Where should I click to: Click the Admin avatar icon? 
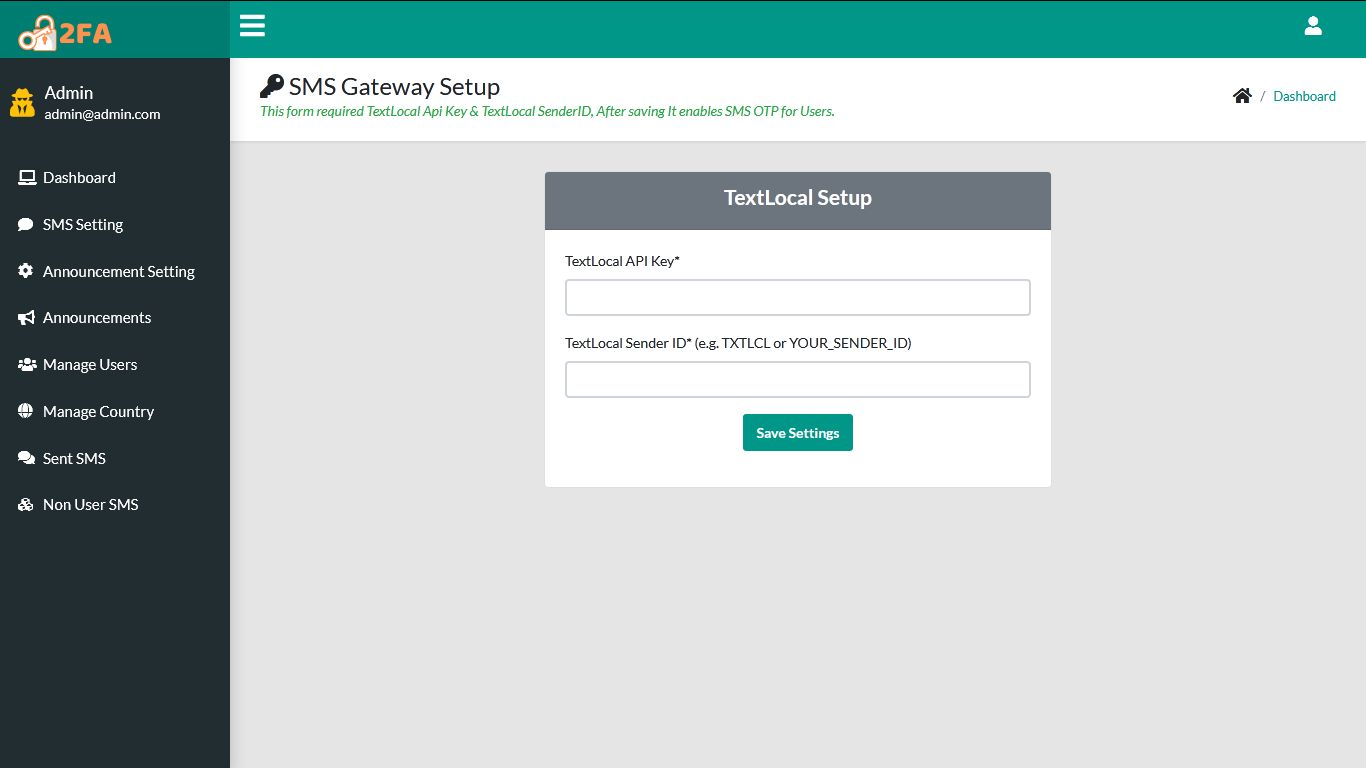(22, 102)
